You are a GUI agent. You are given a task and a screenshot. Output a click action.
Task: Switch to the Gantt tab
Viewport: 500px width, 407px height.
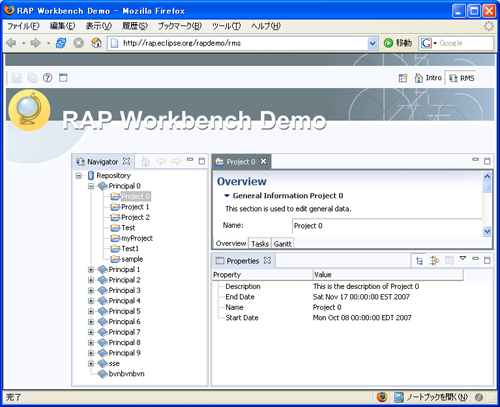point(283,244)
